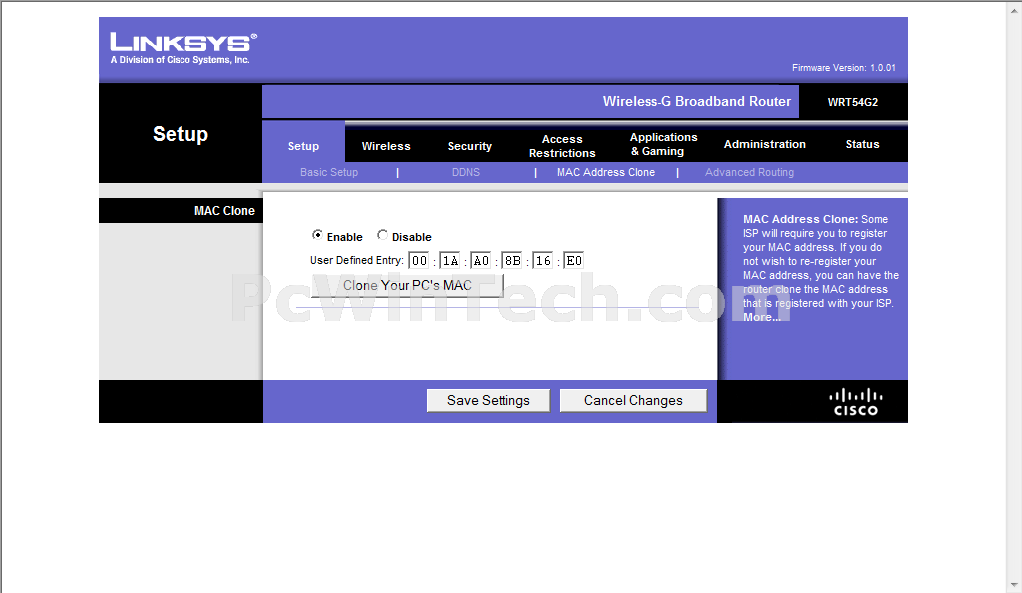Click the MAC octet field containing E0
The height and width of the screenshot is (593, 1022).
[x=574, y=261]
